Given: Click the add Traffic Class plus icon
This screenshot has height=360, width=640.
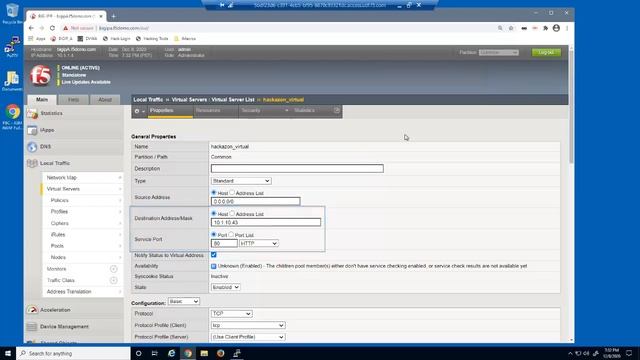Looking at the screenshot, I should [x=113, y=280].
